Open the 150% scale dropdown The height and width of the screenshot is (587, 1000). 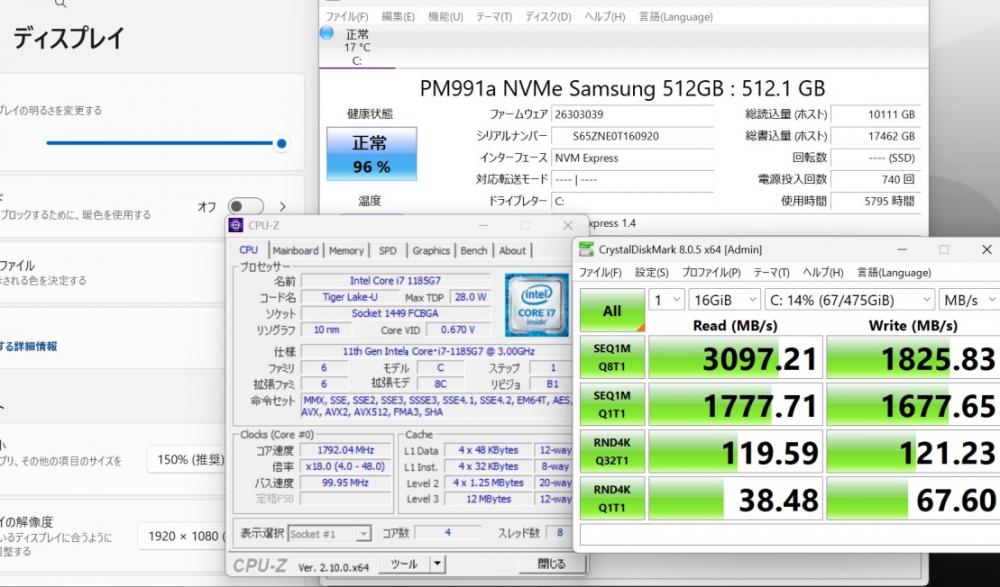[188, 459]
